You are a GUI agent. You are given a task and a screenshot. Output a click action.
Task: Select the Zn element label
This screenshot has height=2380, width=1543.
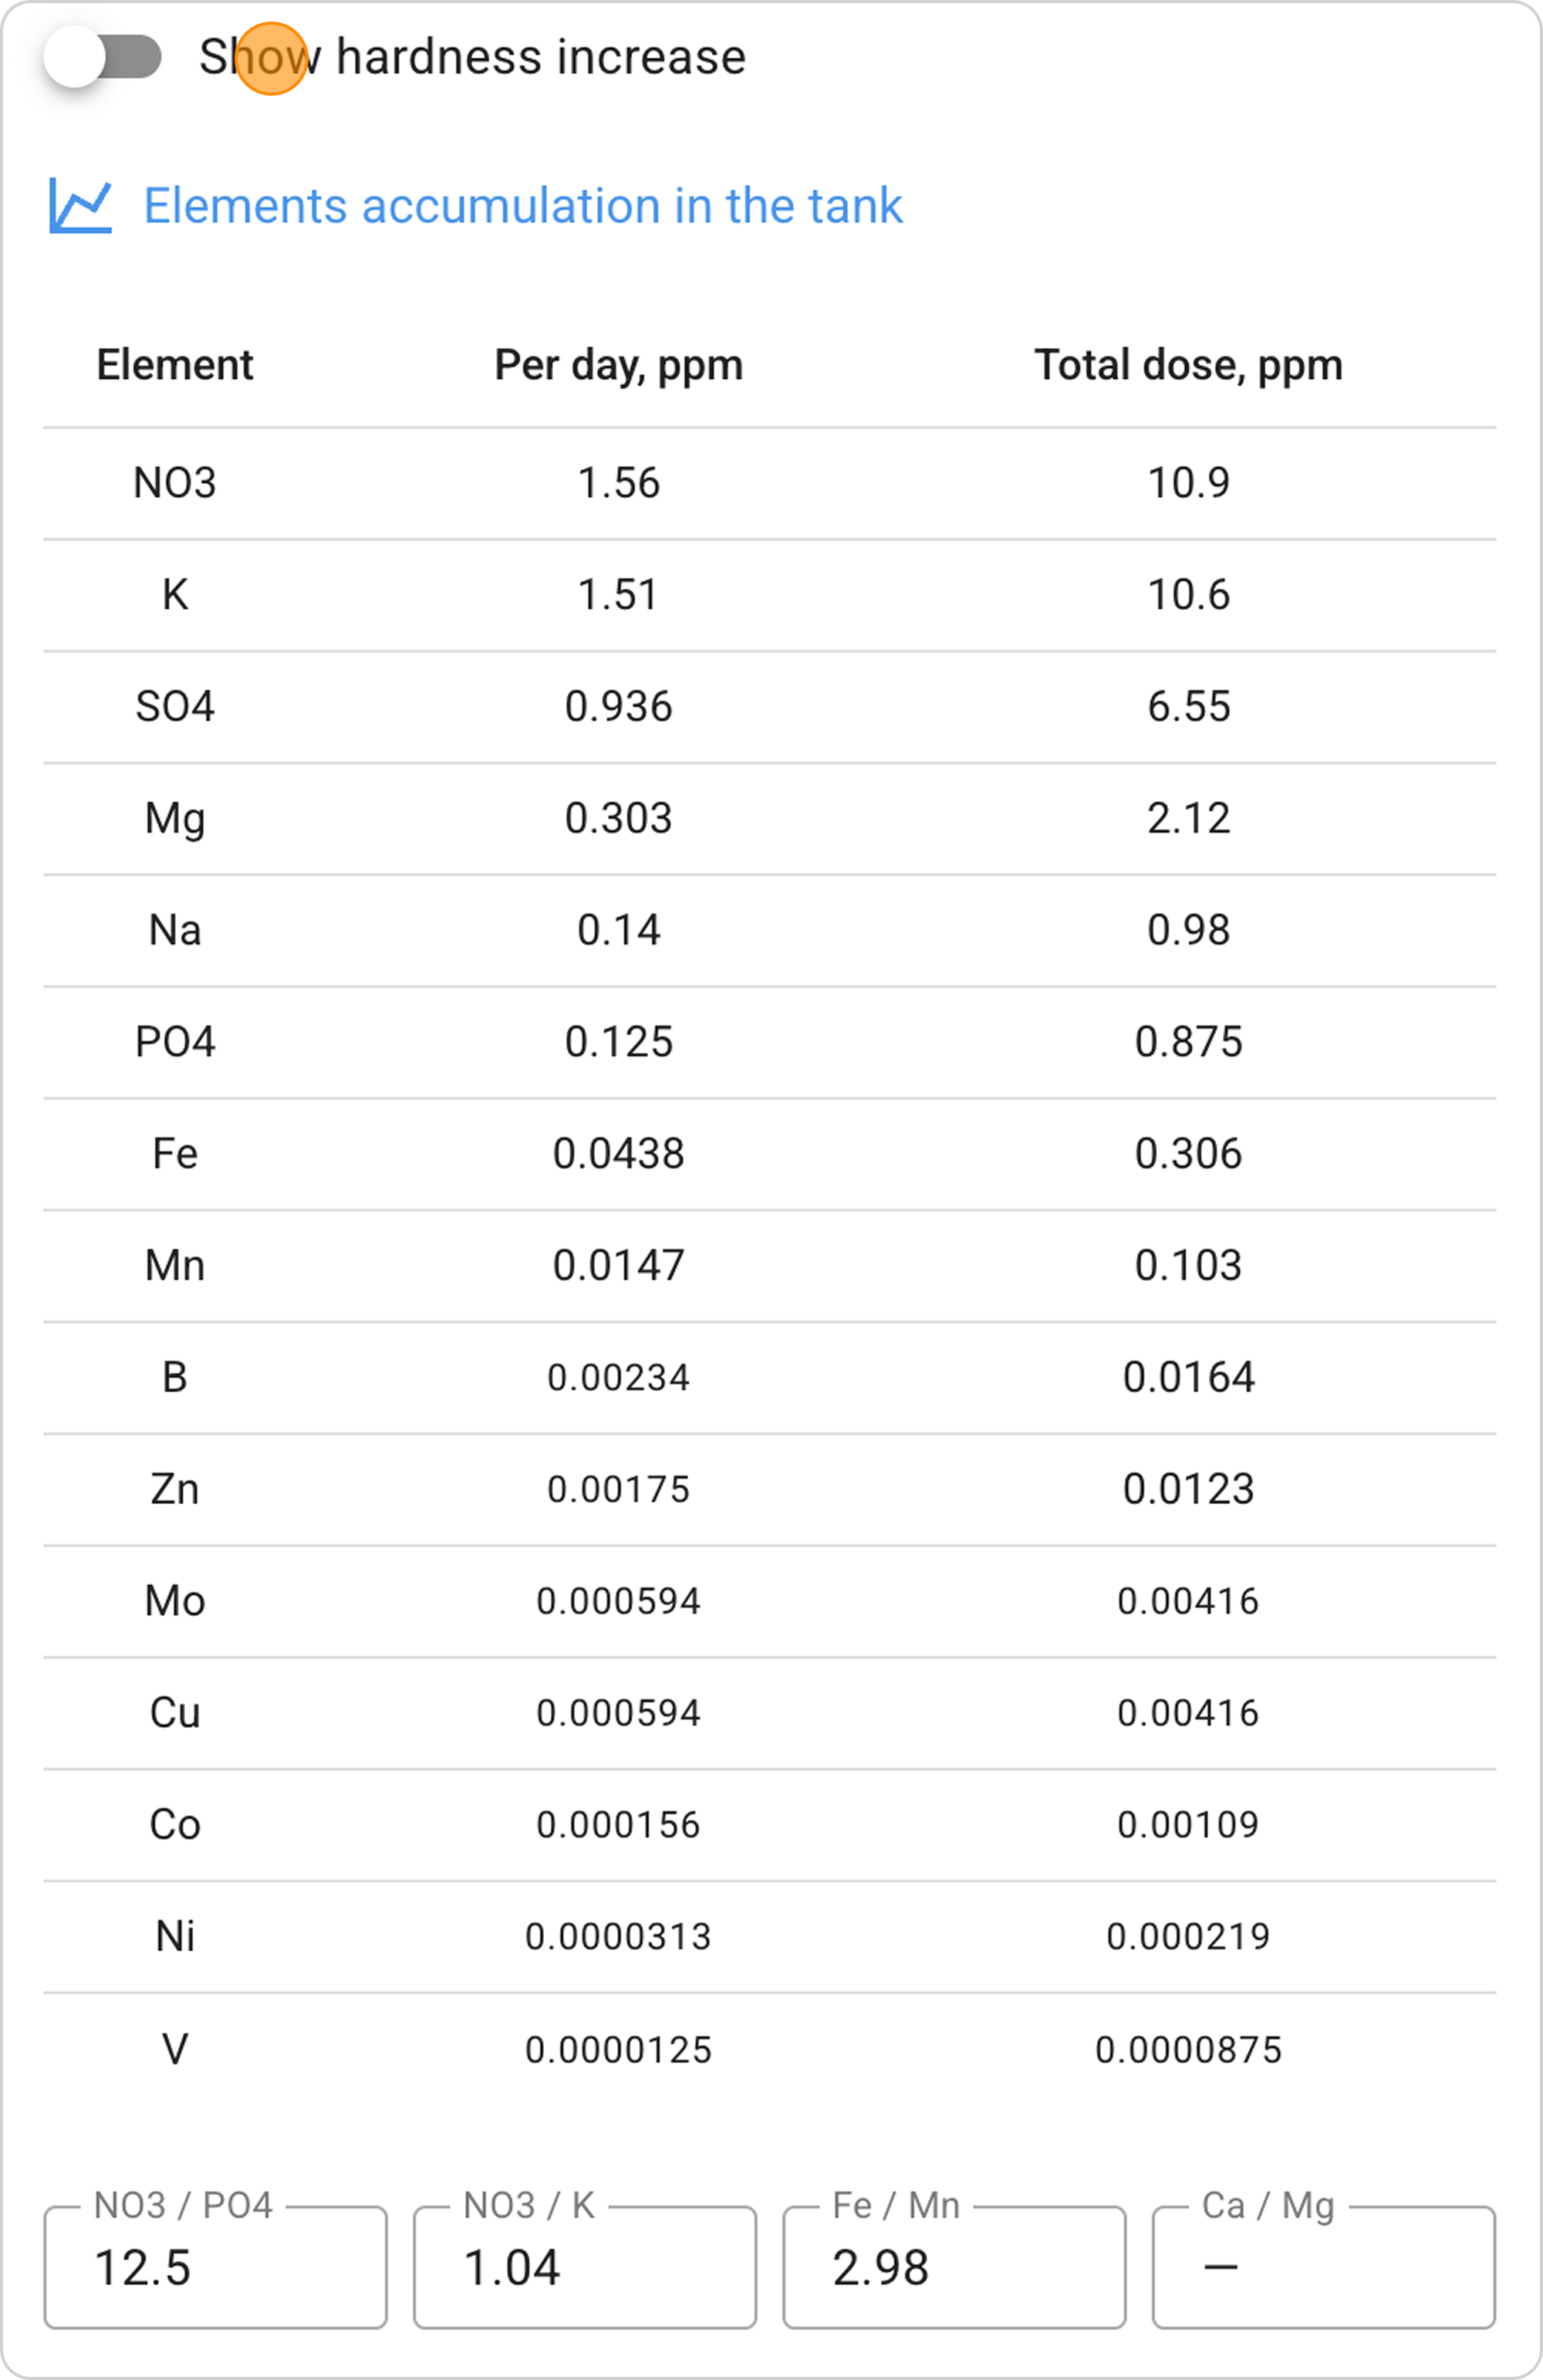(174, 1489)
